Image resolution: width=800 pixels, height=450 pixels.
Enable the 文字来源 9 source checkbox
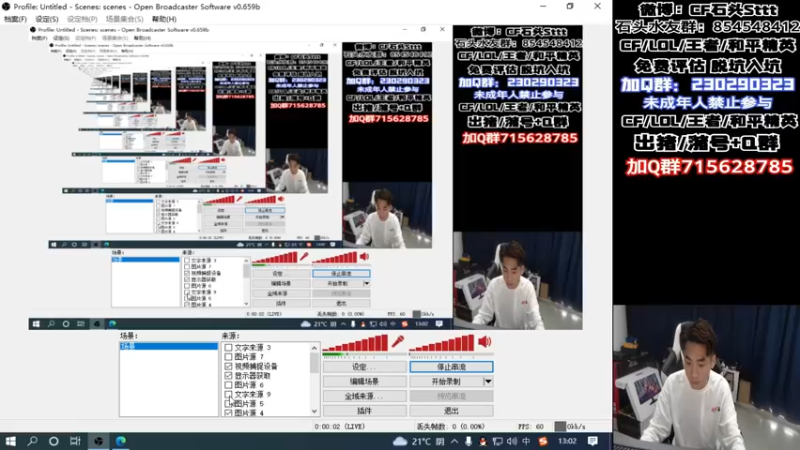coord(228,394)
